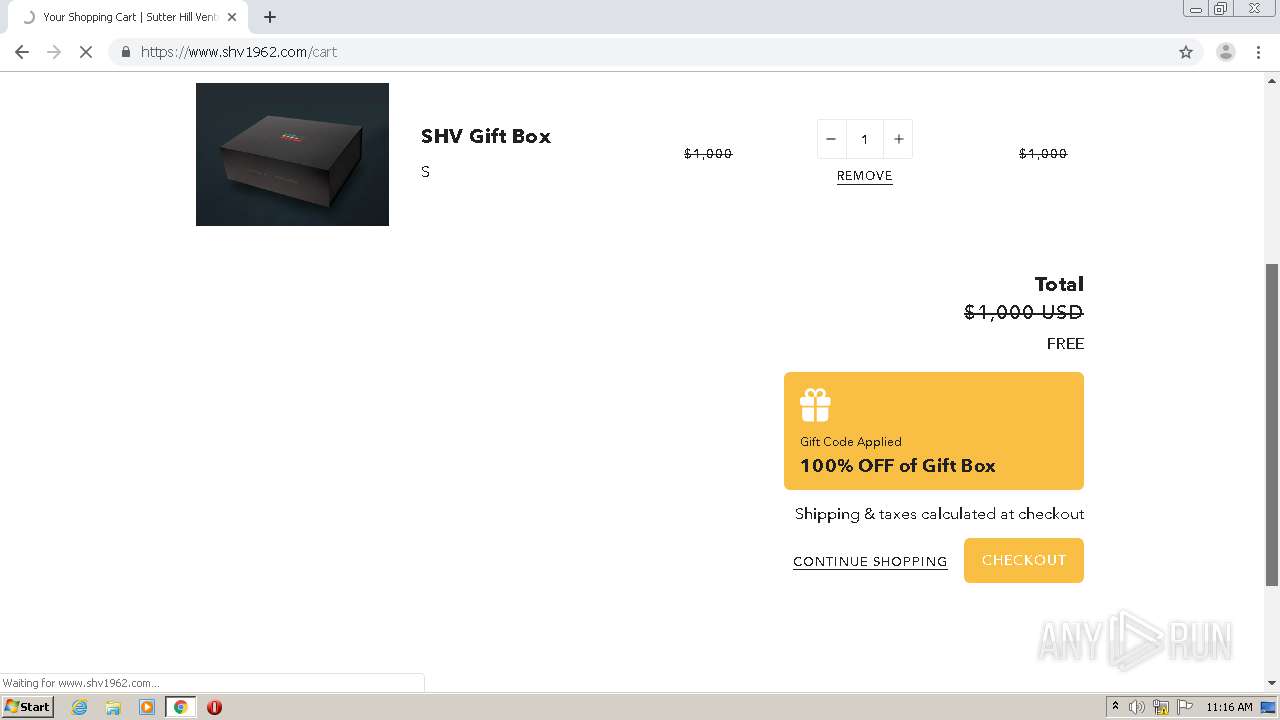Show hidden system tray icons

pos(1115,707)
